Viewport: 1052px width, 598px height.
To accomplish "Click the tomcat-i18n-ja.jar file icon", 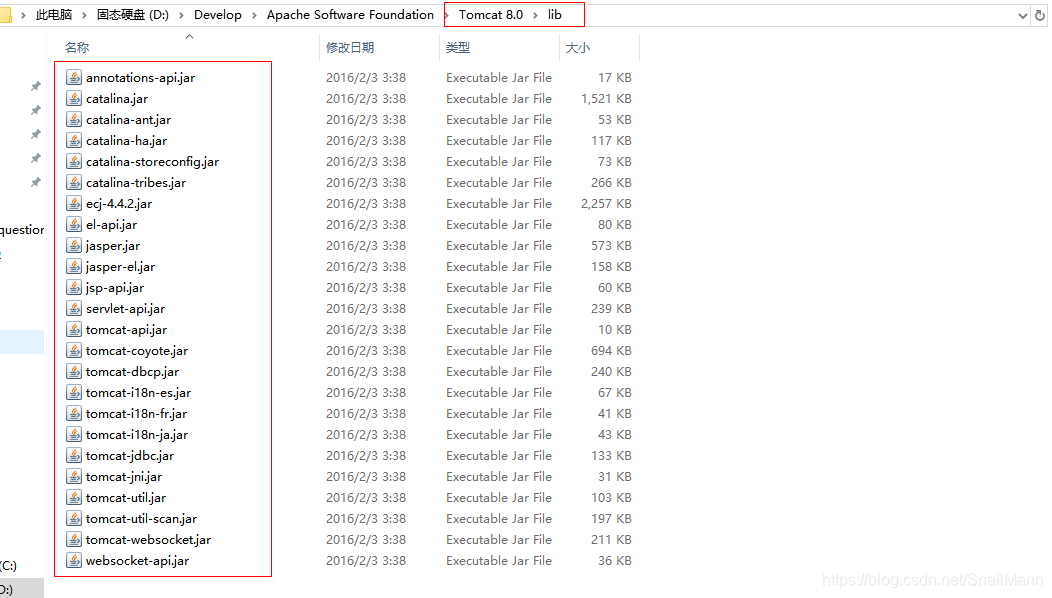I will 74,435.
